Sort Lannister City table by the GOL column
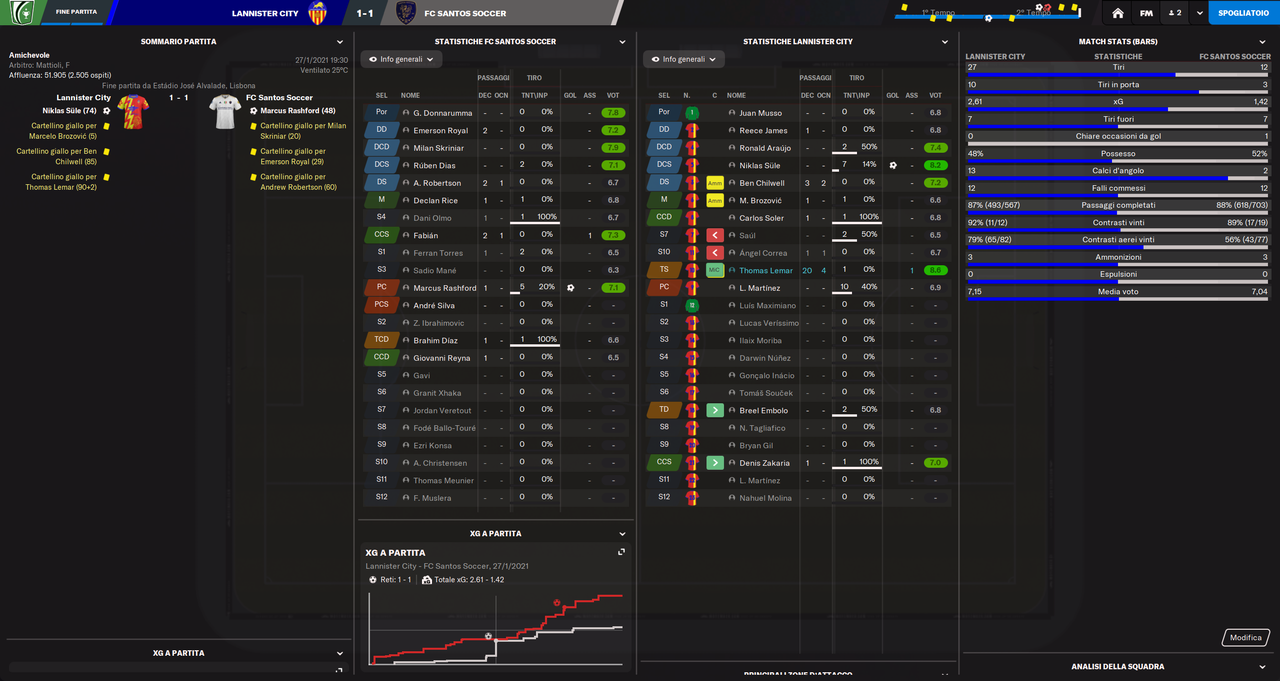The height and width of the screenshot is (681, 1280). pos(892,95)
